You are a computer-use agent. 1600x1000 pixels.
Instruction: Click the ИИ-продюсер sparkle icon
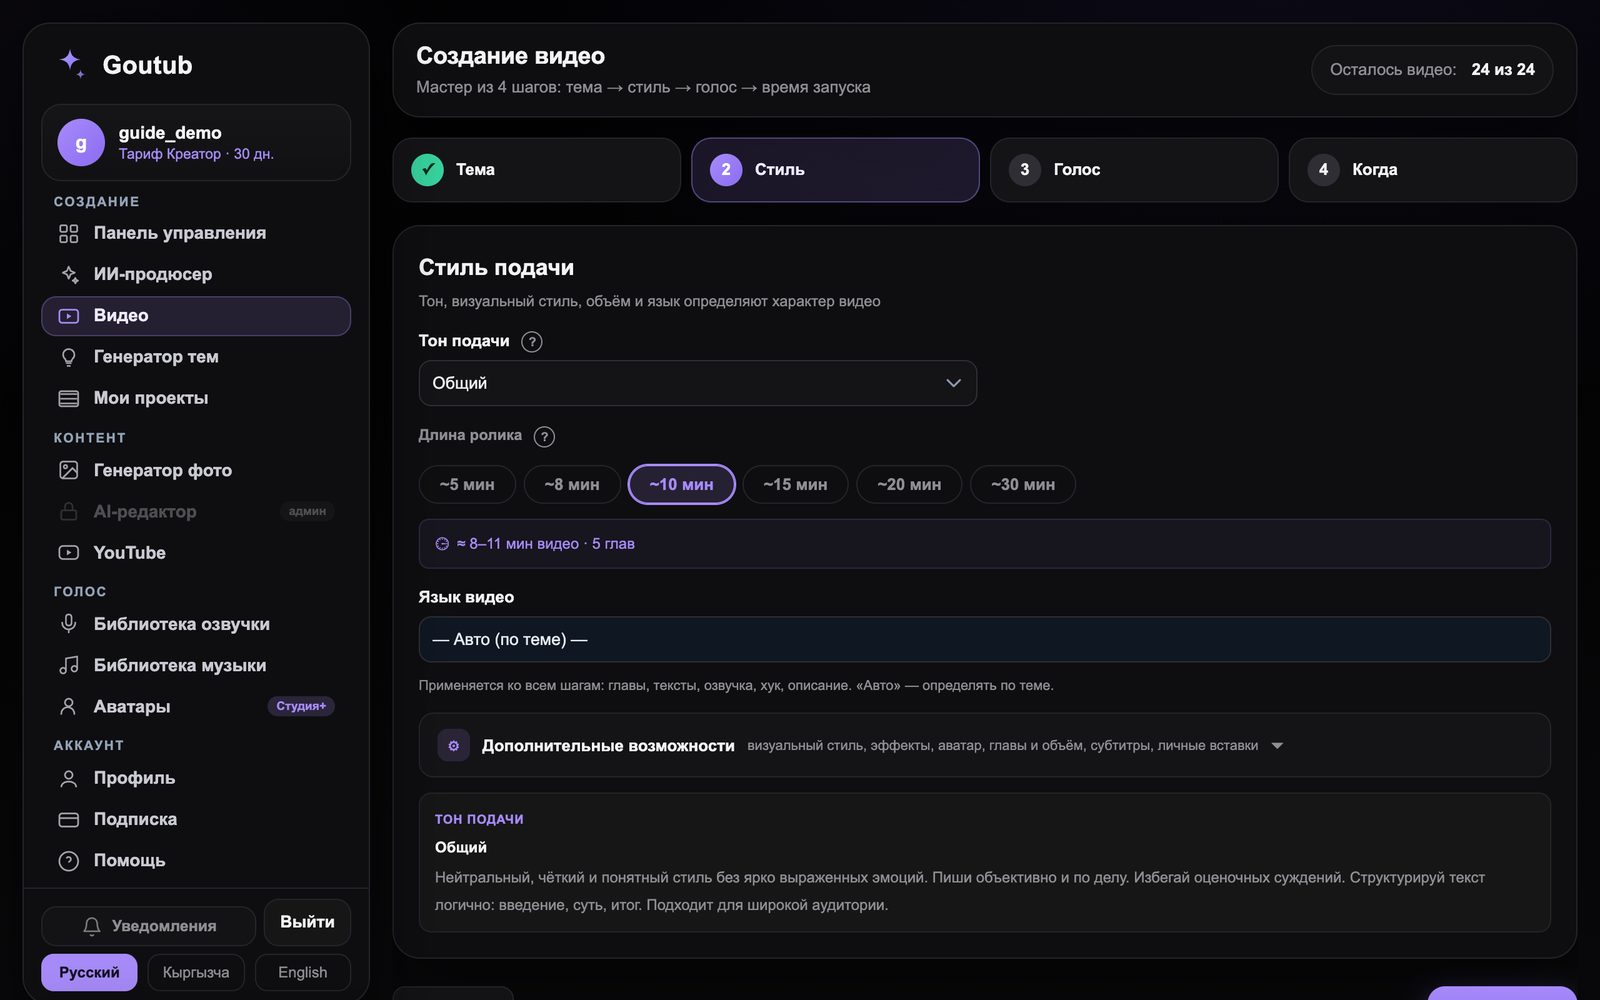(68, 274)
